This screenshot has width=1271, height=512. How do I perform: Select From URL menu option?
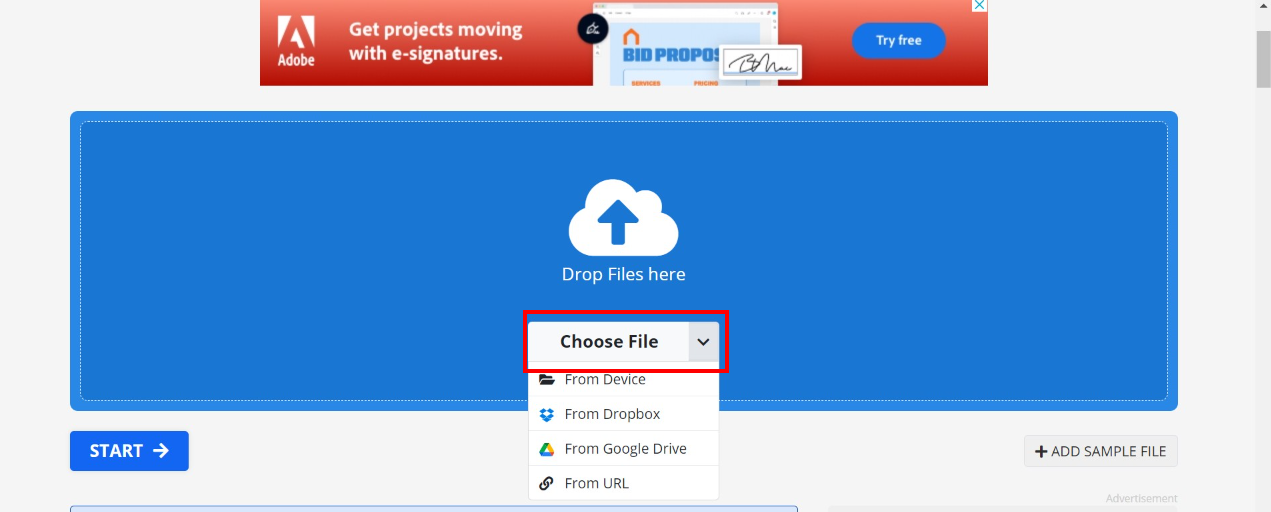(x=623, y=483)
